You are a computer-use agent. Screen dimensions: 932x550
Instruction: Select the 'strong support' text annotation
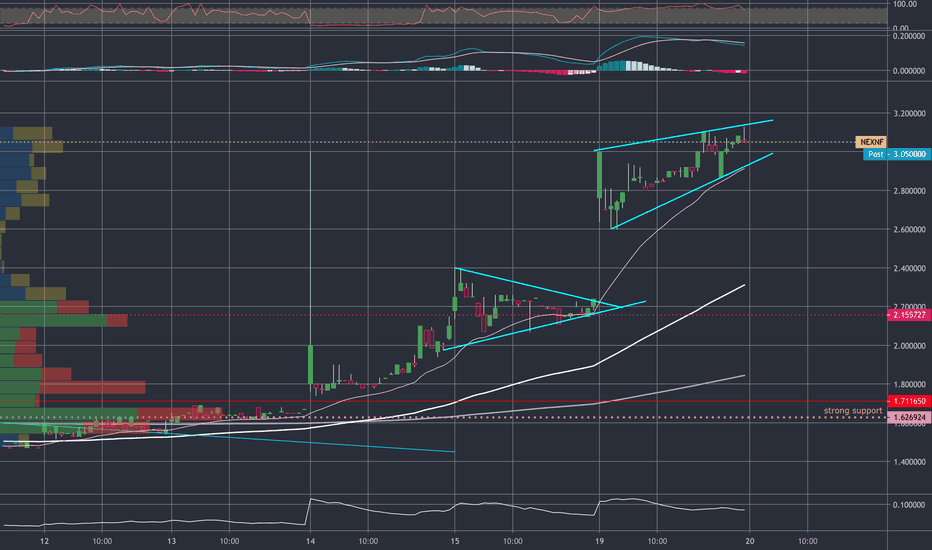[853, 410]
